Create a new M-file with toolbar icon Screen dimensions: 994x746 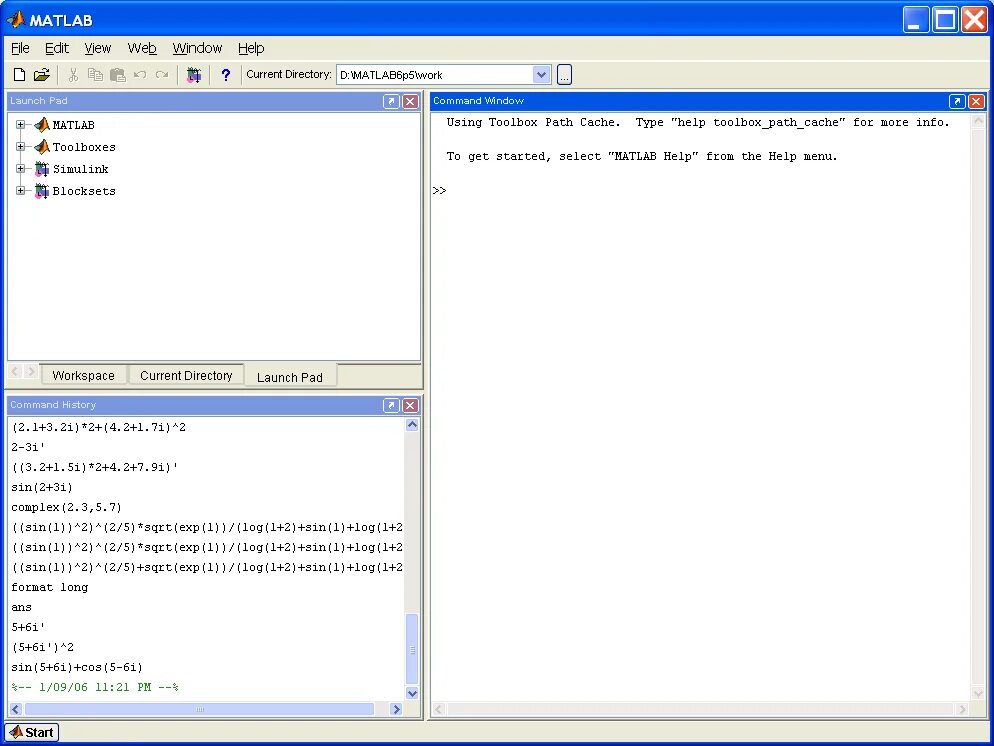tap(19, 75)
